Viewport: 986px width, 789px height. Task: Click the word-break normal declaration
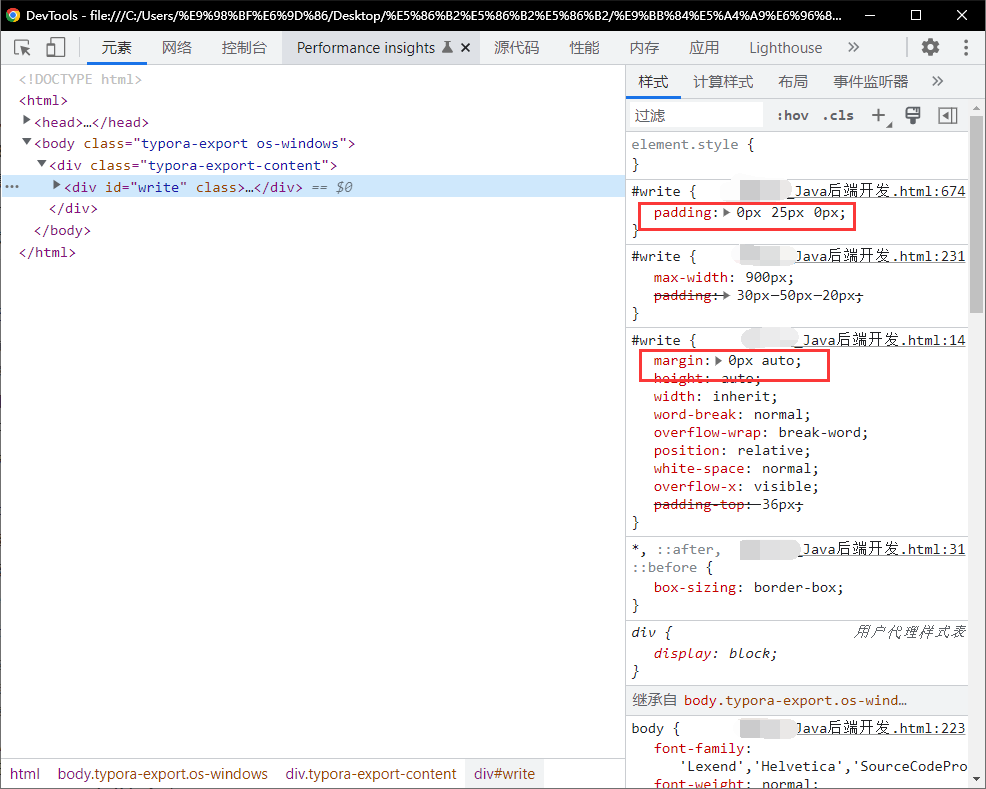coord(732,415)
